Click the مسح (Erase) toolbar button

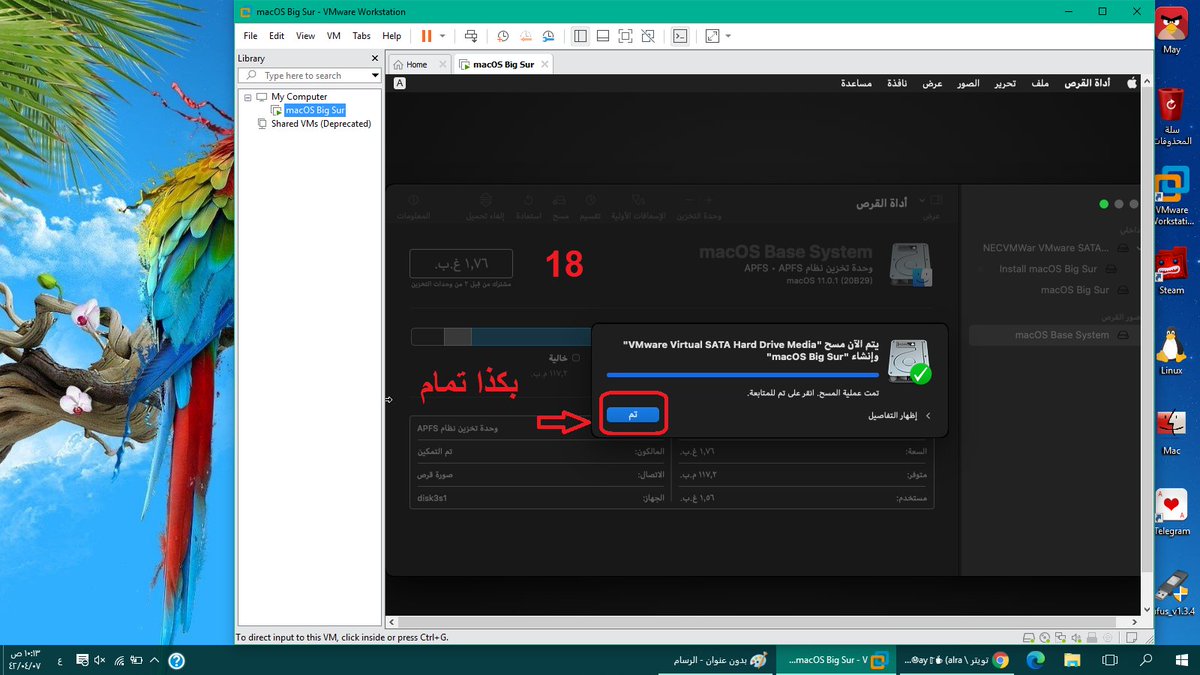(x=561, y=207)
